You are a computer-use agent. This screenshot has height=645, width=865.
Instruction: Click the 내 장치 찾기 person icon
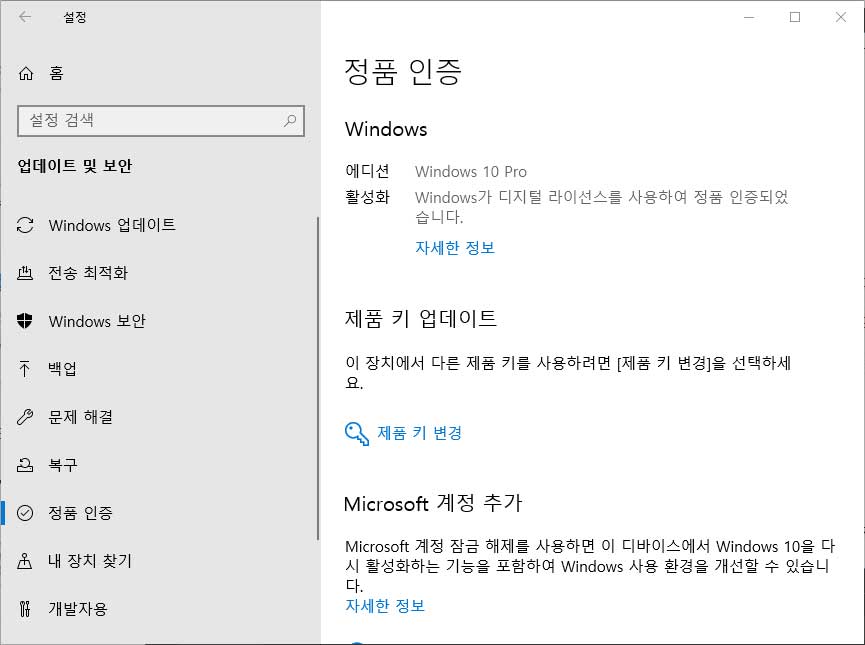25,561
